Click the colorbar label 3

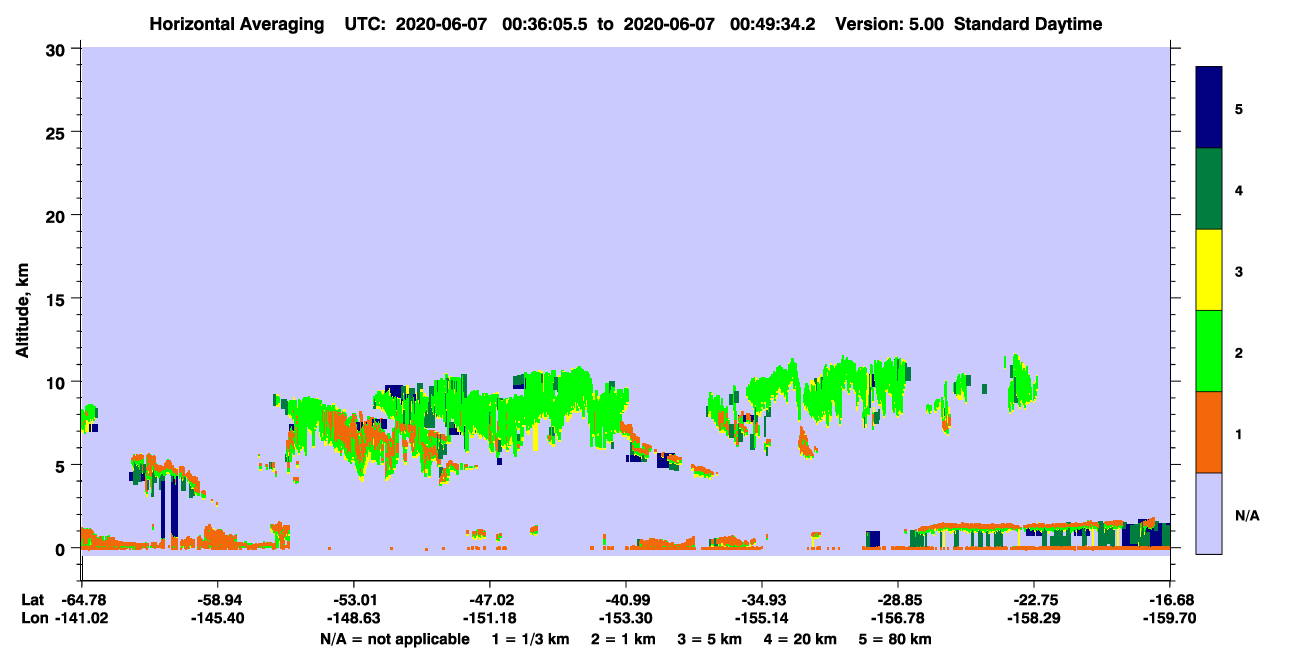click(x=1239, y=270)
